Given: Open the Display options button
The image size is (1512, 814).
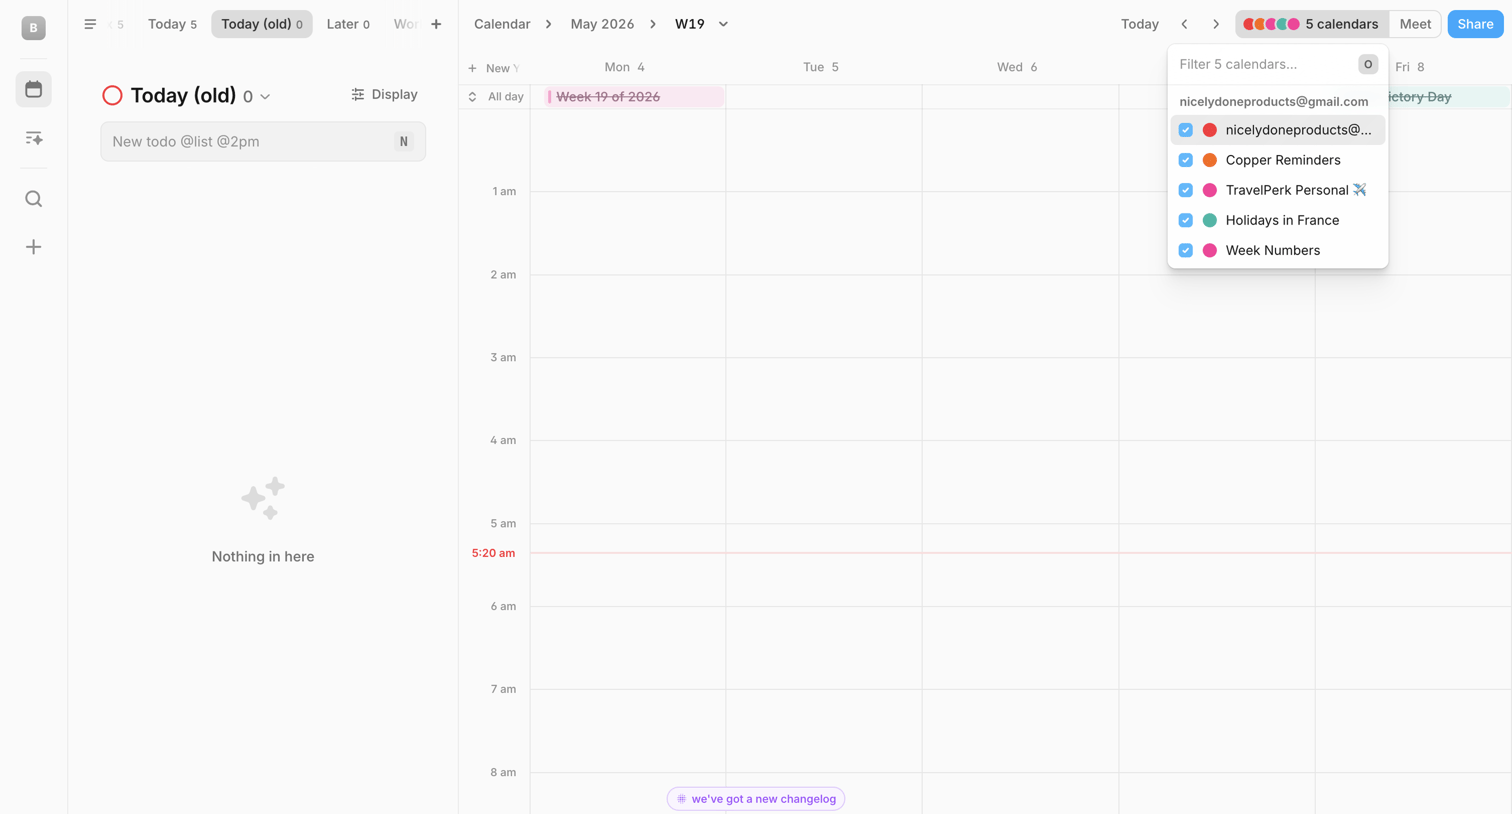Looking at the screenshot, I should pos(384,94).
